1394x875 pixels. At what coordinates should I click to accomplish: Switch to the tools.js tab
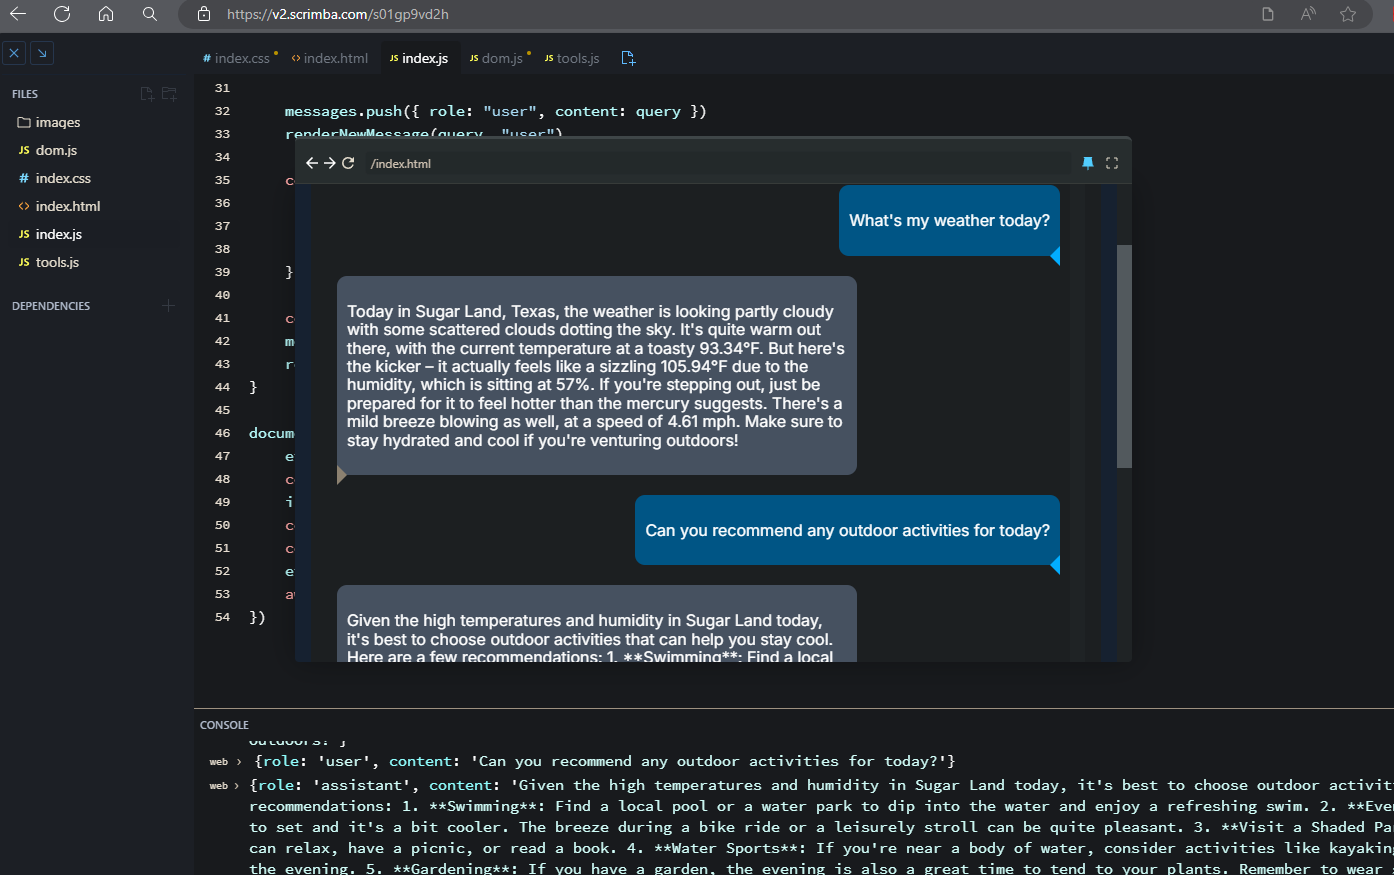577,58
